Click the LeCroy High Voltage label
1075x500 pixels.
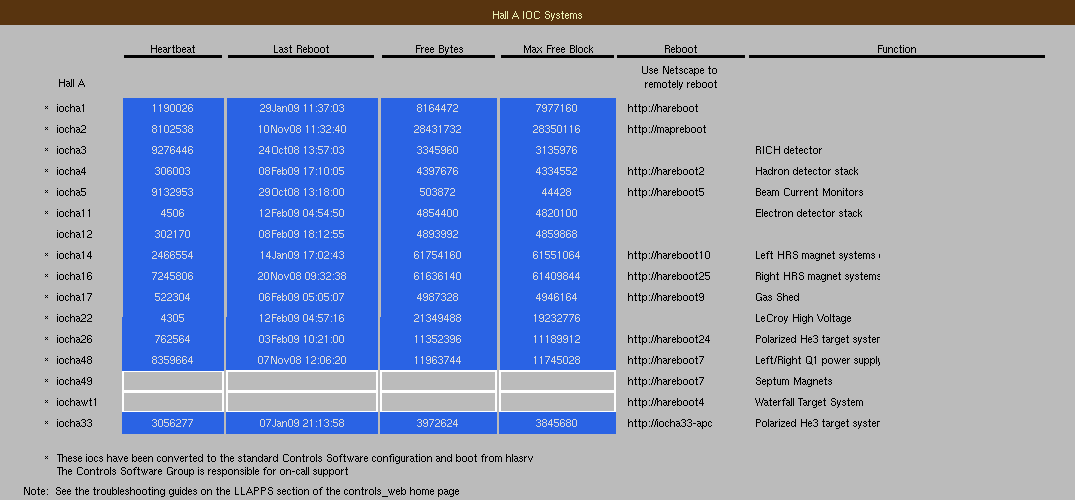coord(803,318)
